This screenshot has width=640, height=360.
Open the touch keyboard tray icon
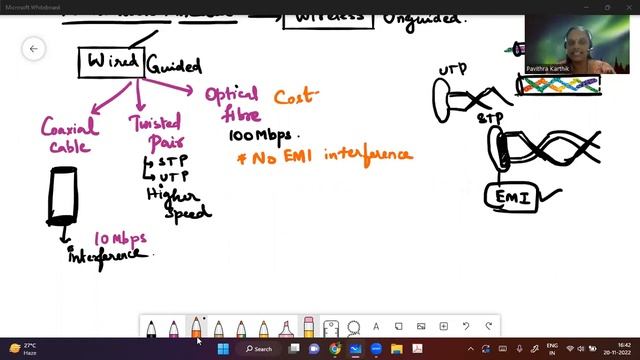tap(503, 349)
